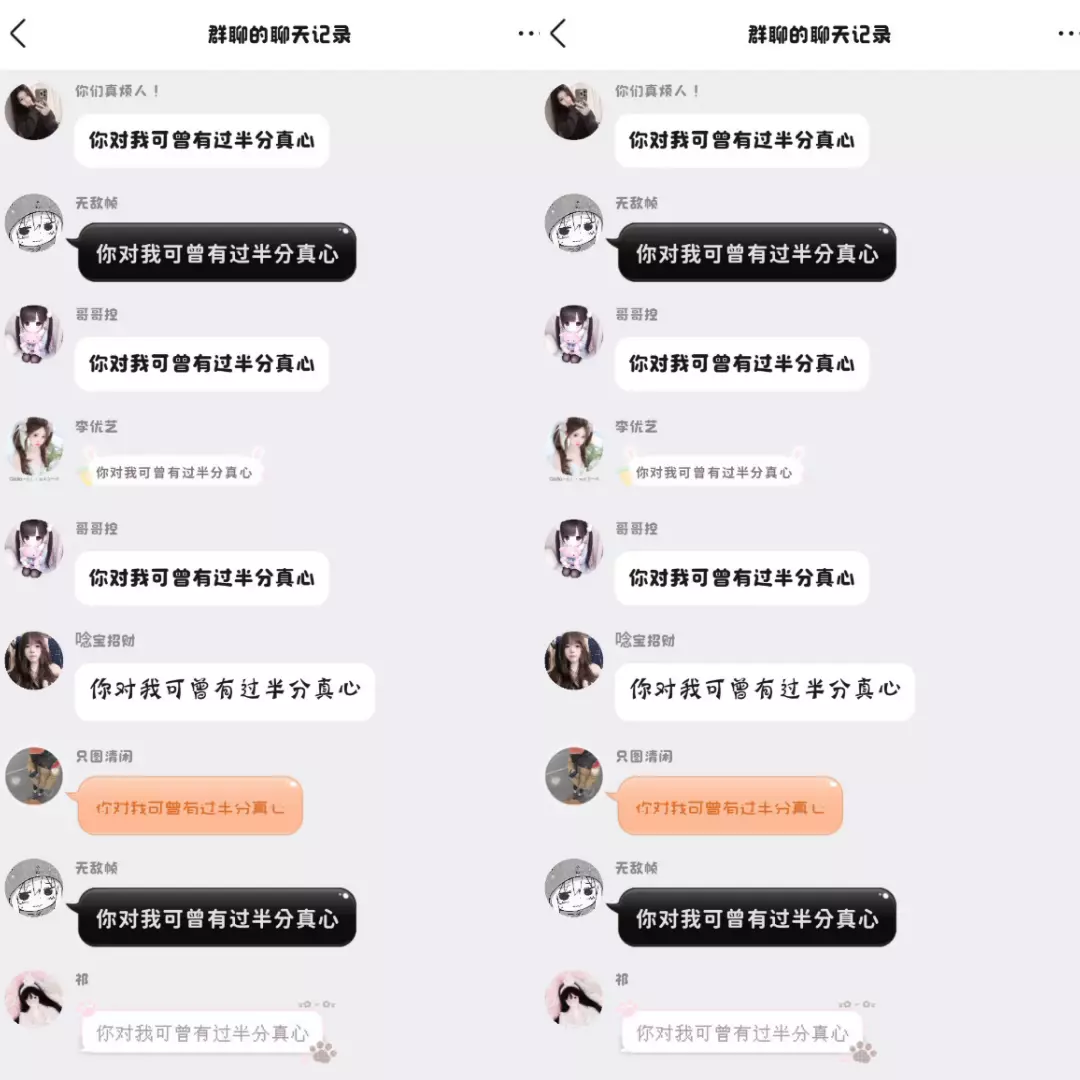Open the more options dots of left panel
Viewport: 1080px width, 1080px height.
[526, 33]
